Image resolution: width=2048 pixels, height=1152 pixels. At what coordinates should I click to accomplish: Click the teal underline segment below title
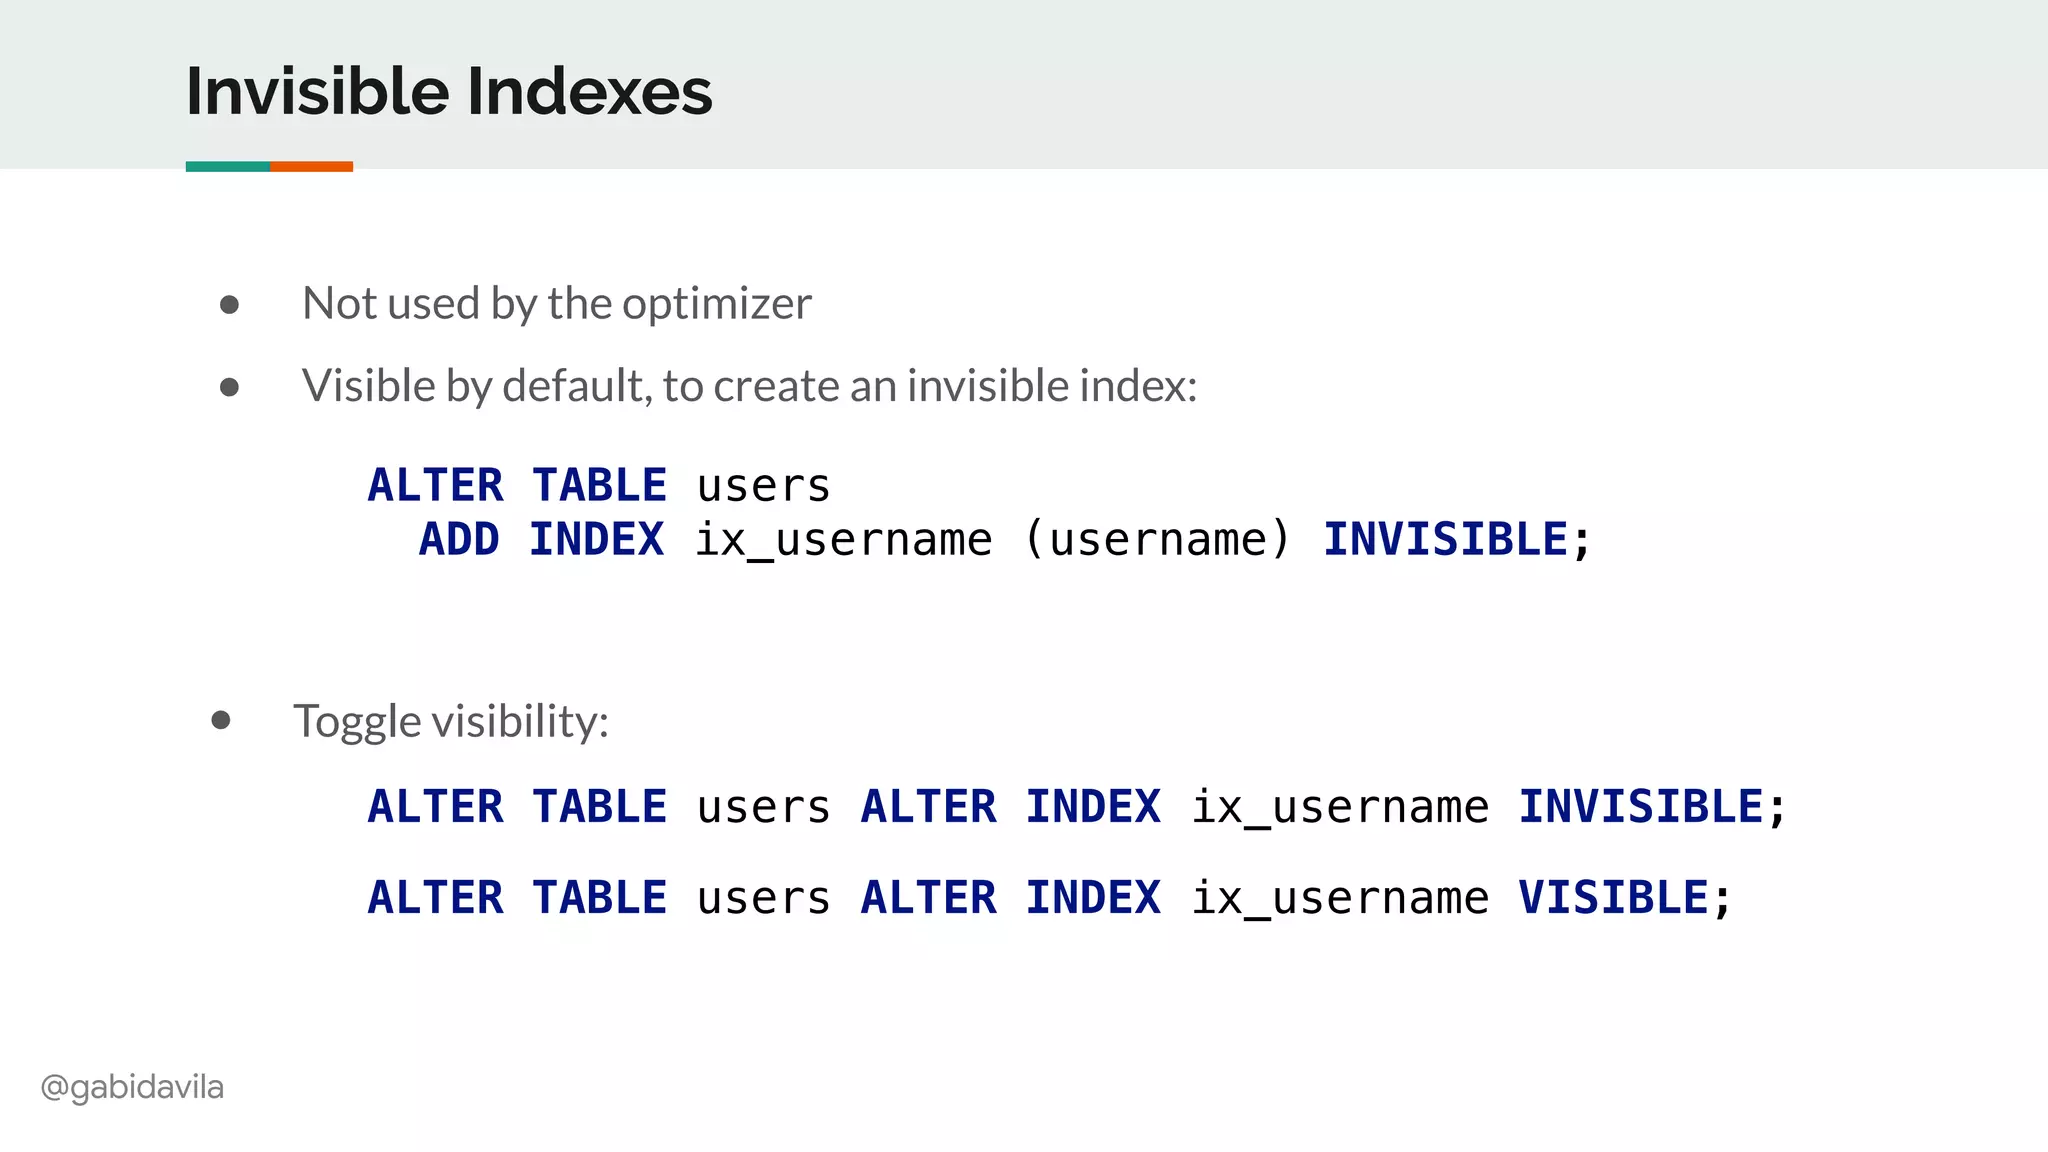tap(227, 166)
